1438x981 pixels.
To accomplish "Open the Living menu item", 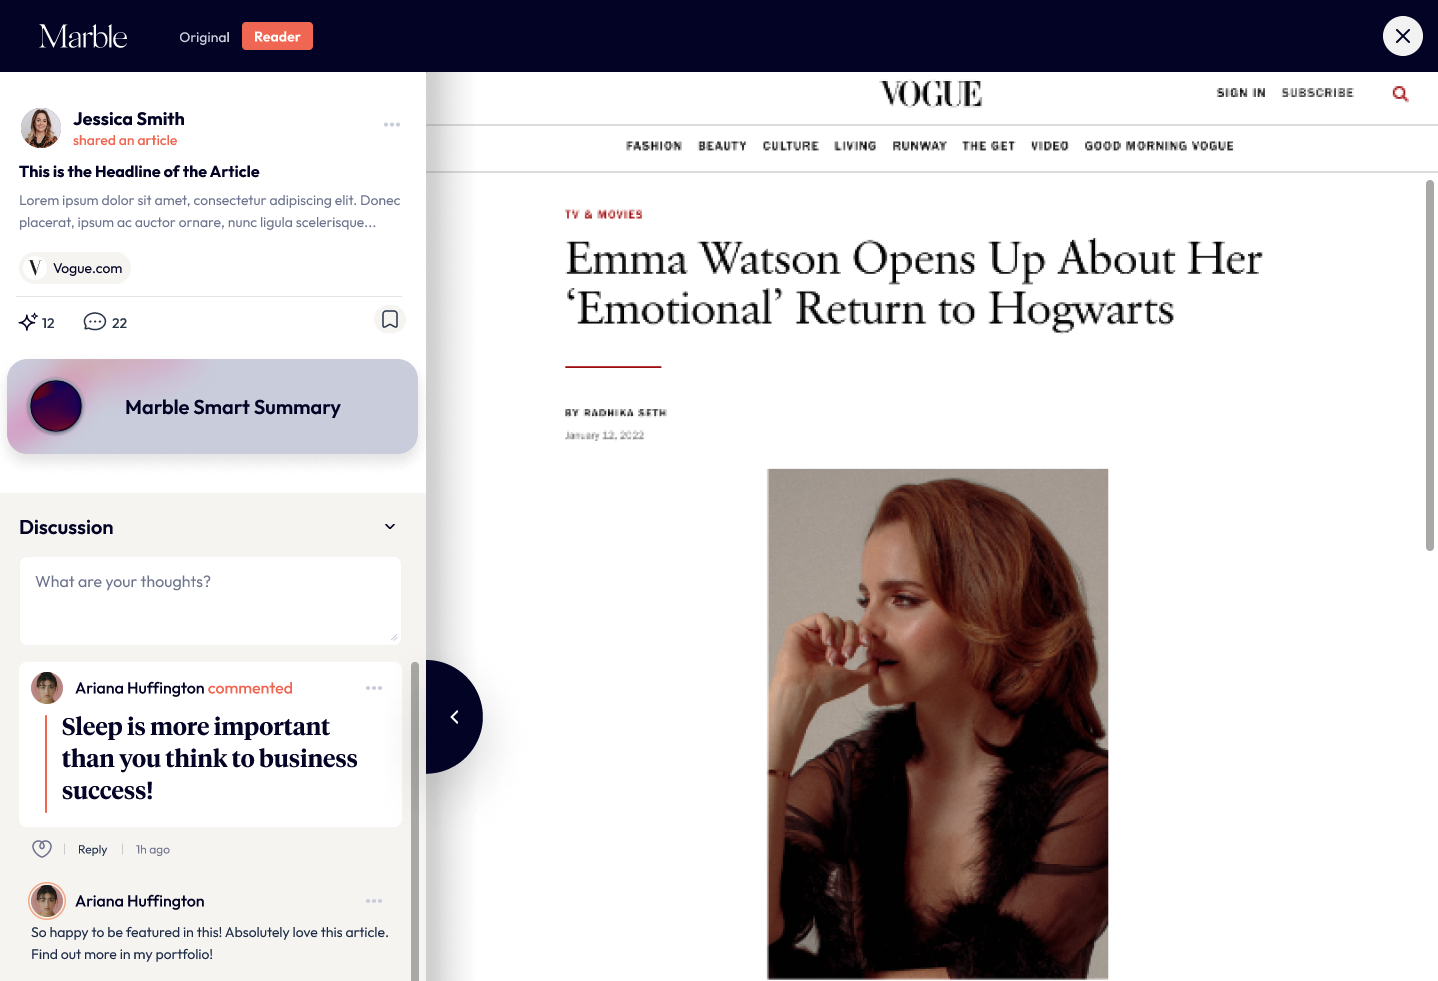I will 855,146.
